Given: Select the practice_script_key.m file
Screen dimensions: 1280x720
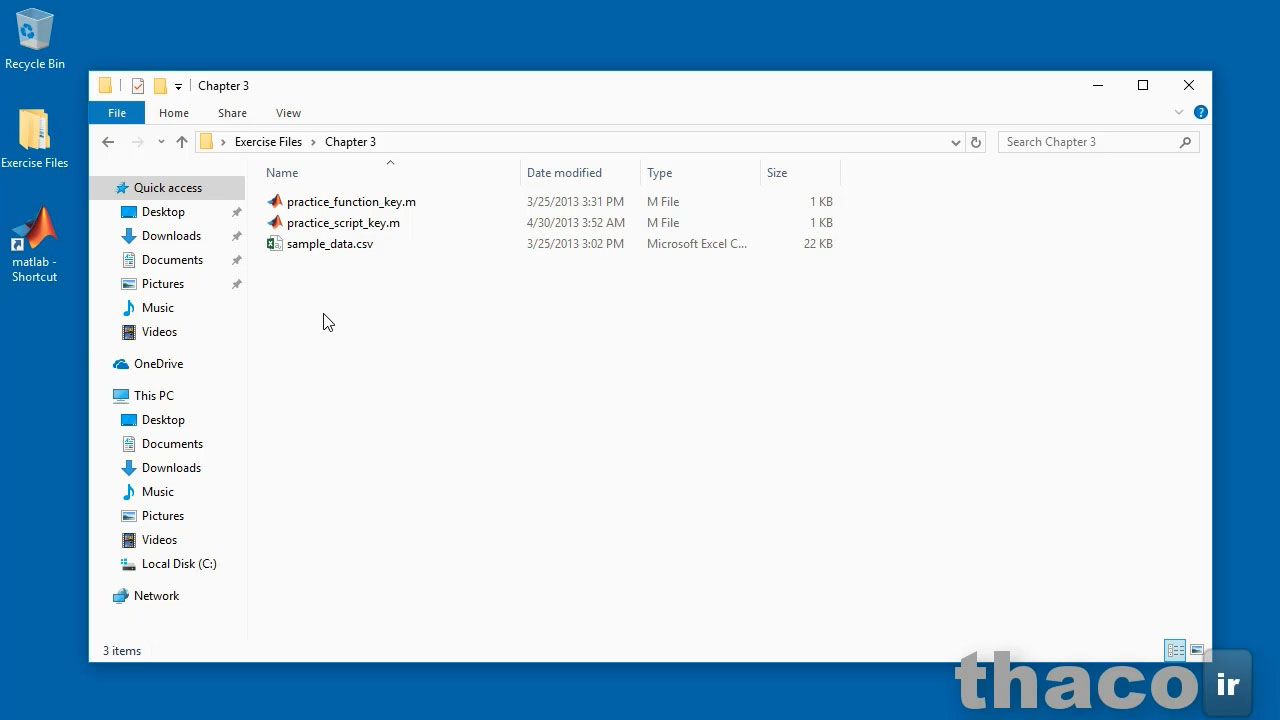Looking at the screenshot, I should pyautogui.click(x=343, y=223).
